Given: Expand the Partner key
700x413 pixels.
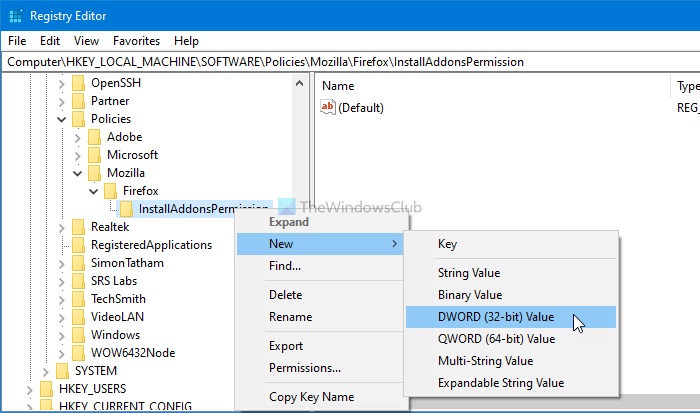Looking at the screenshot, I should [62, 102].
